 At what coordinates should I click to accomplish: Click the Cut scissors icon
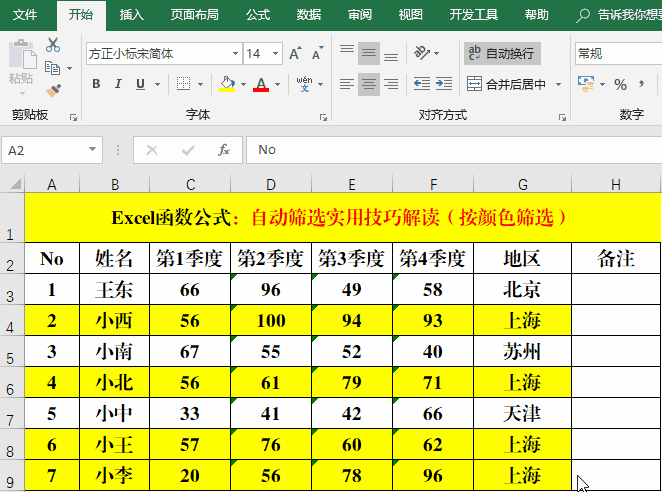tap(53, 45)
